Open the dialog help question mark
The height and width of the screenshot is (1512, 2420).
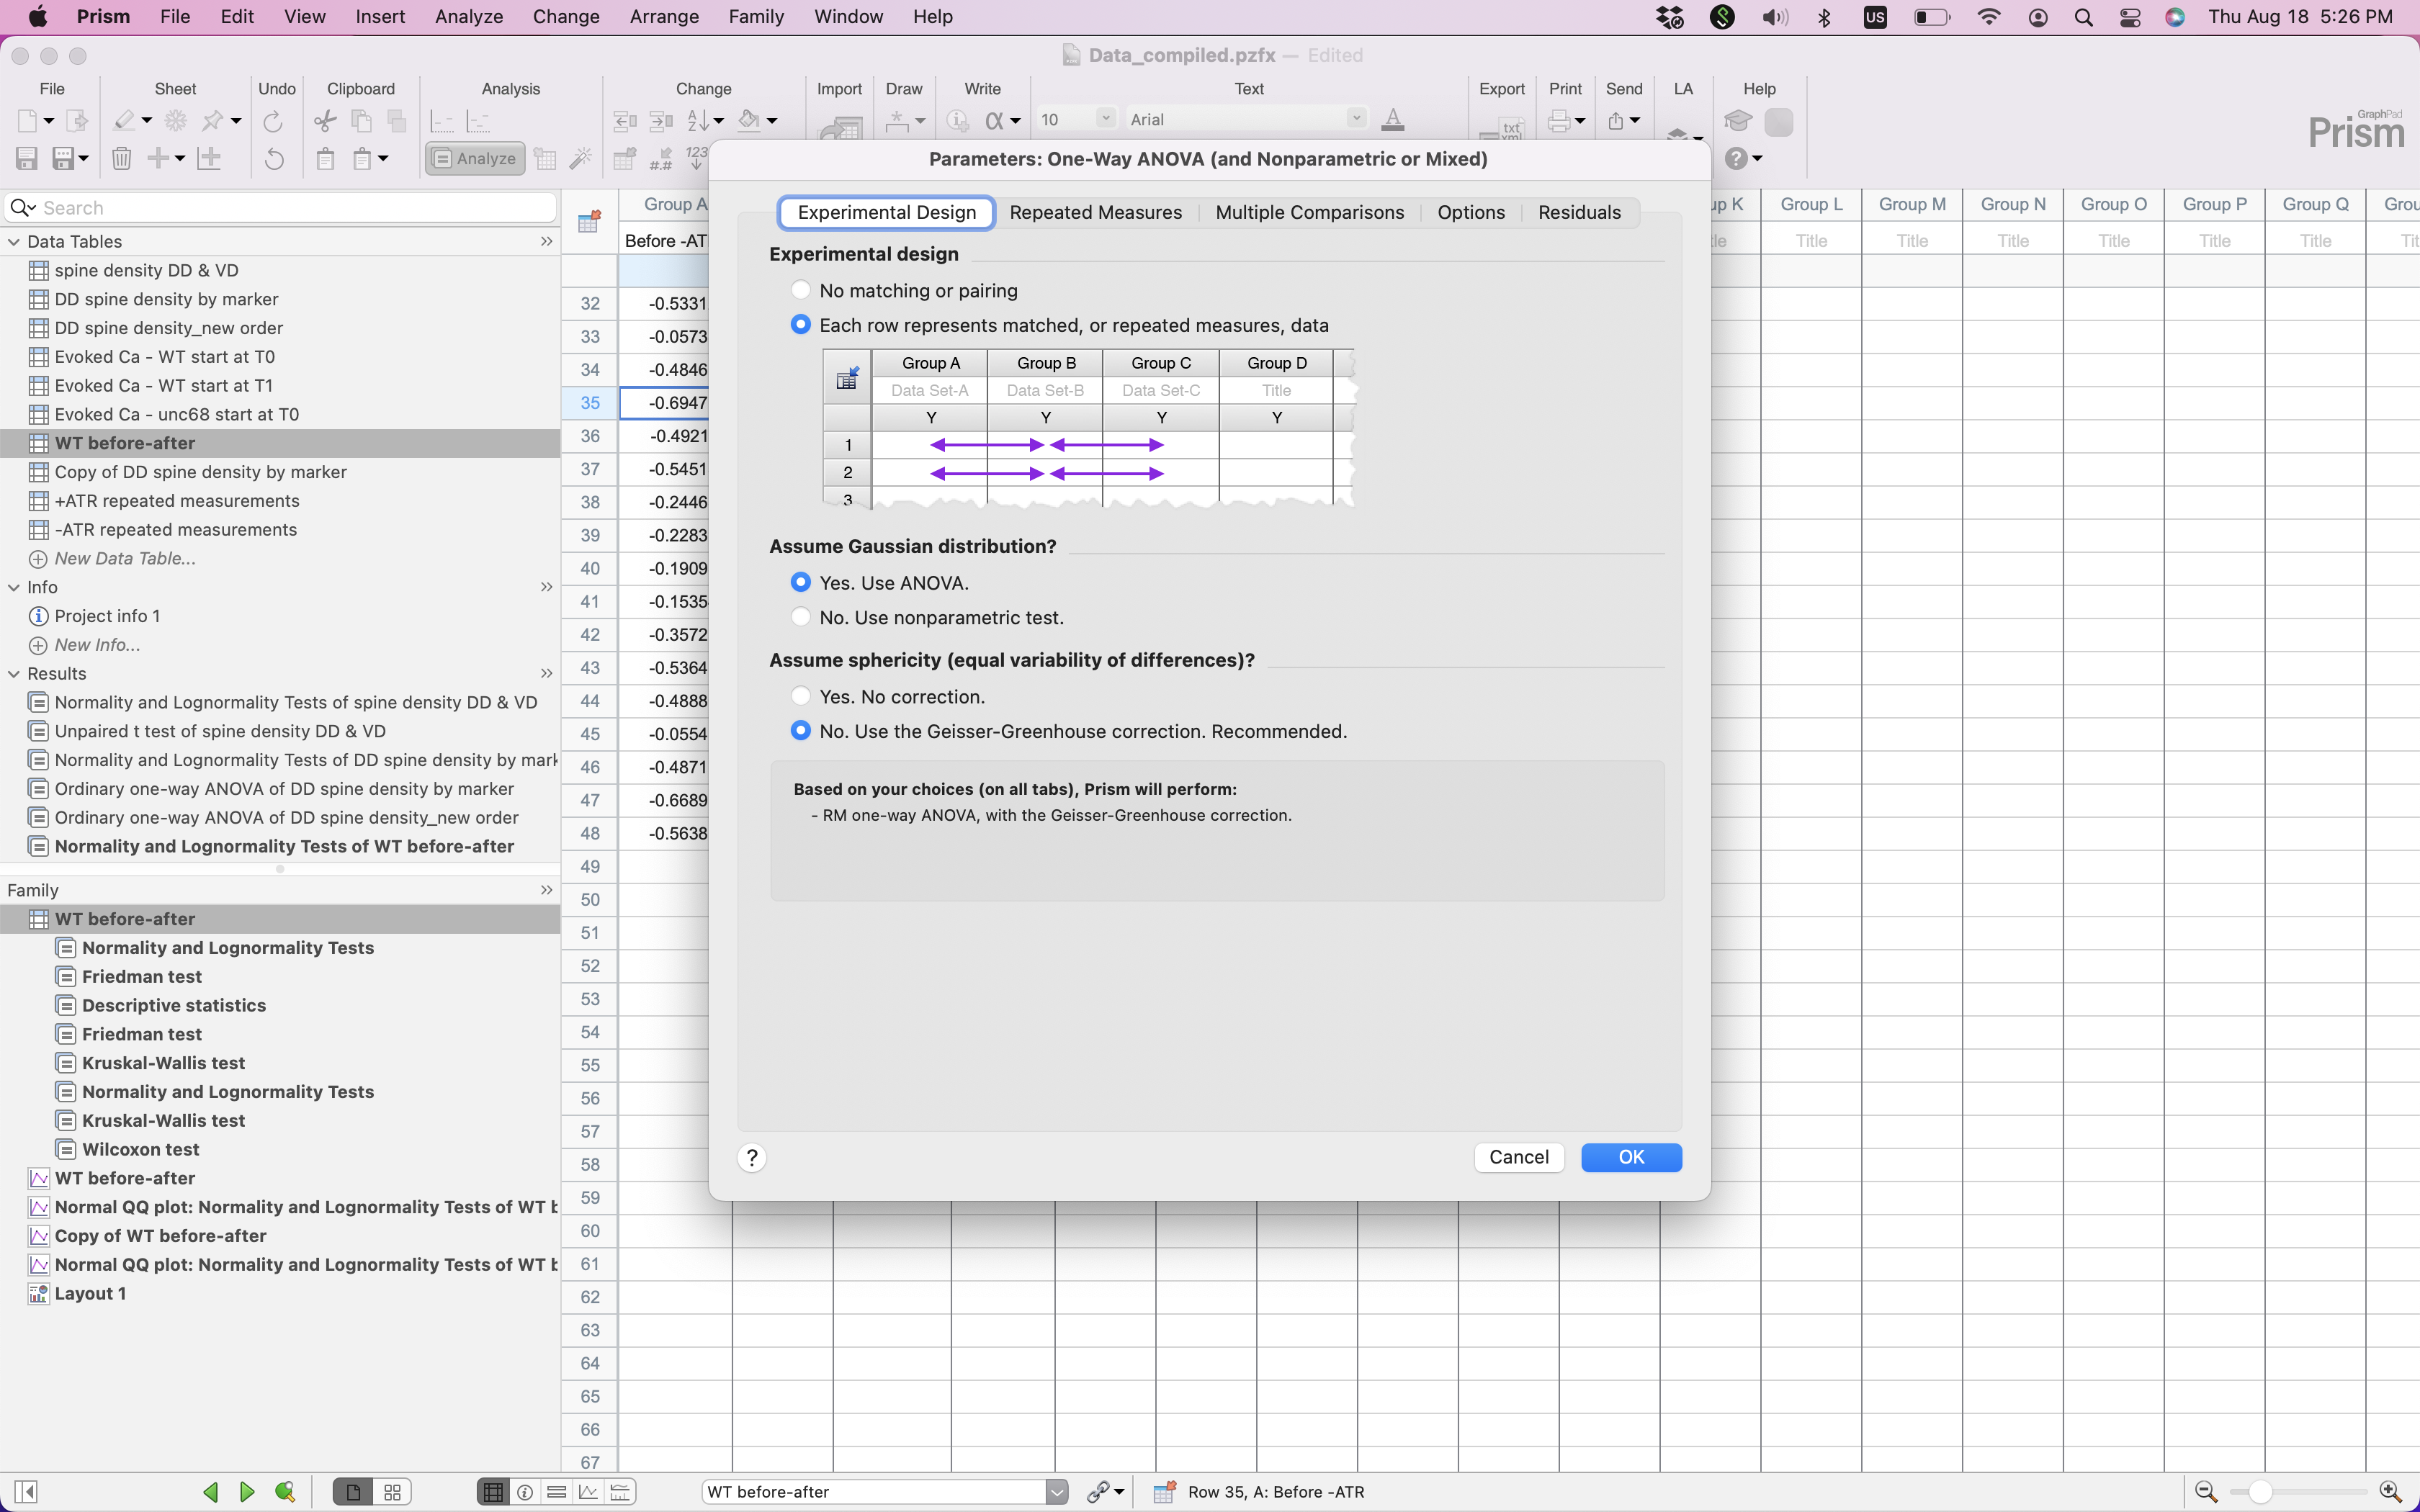(752, 1157)
